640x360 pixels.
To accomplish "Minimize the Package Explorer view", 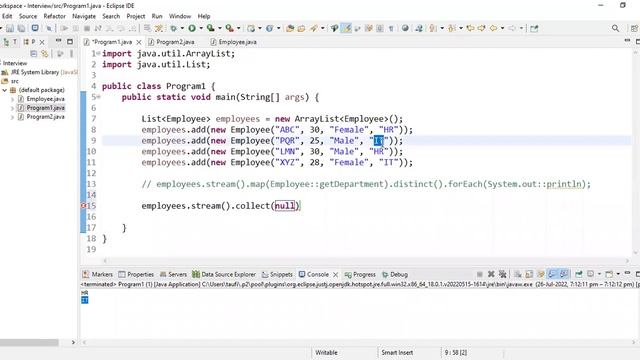I will point(58,41).
